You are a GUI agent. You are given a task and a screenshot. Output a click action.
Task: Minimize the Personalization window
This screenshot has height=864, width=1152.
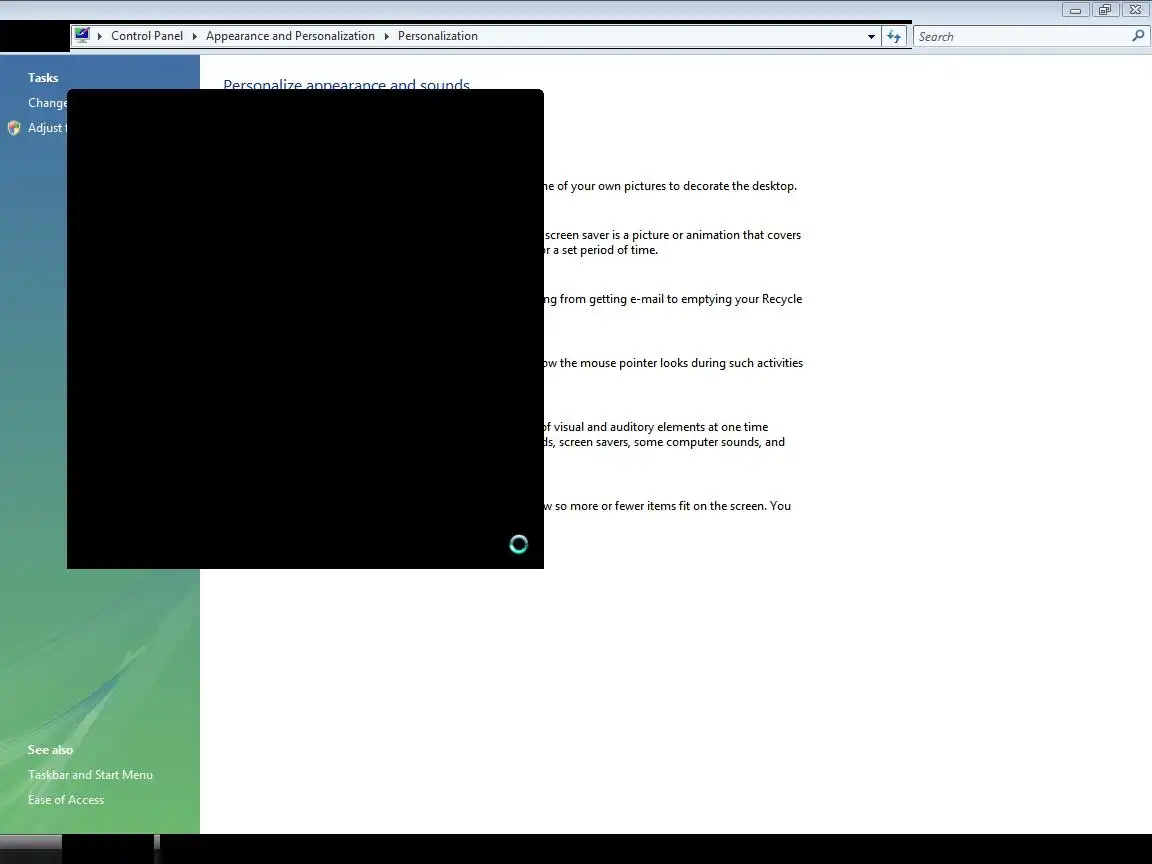(1076, 10)
